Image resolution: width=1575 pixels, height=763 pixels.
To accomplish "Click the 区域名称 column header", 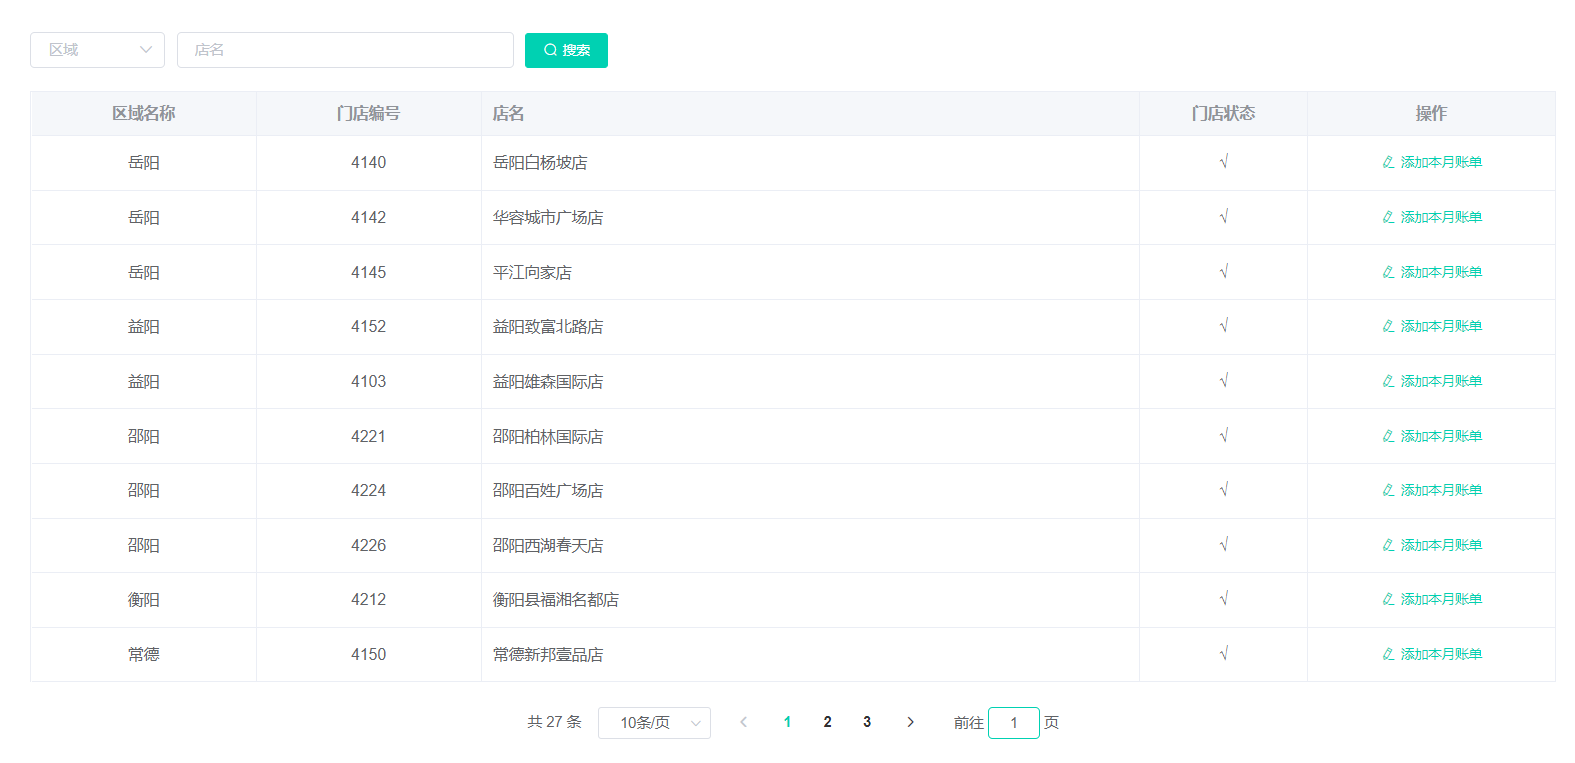I will [144, 114].
